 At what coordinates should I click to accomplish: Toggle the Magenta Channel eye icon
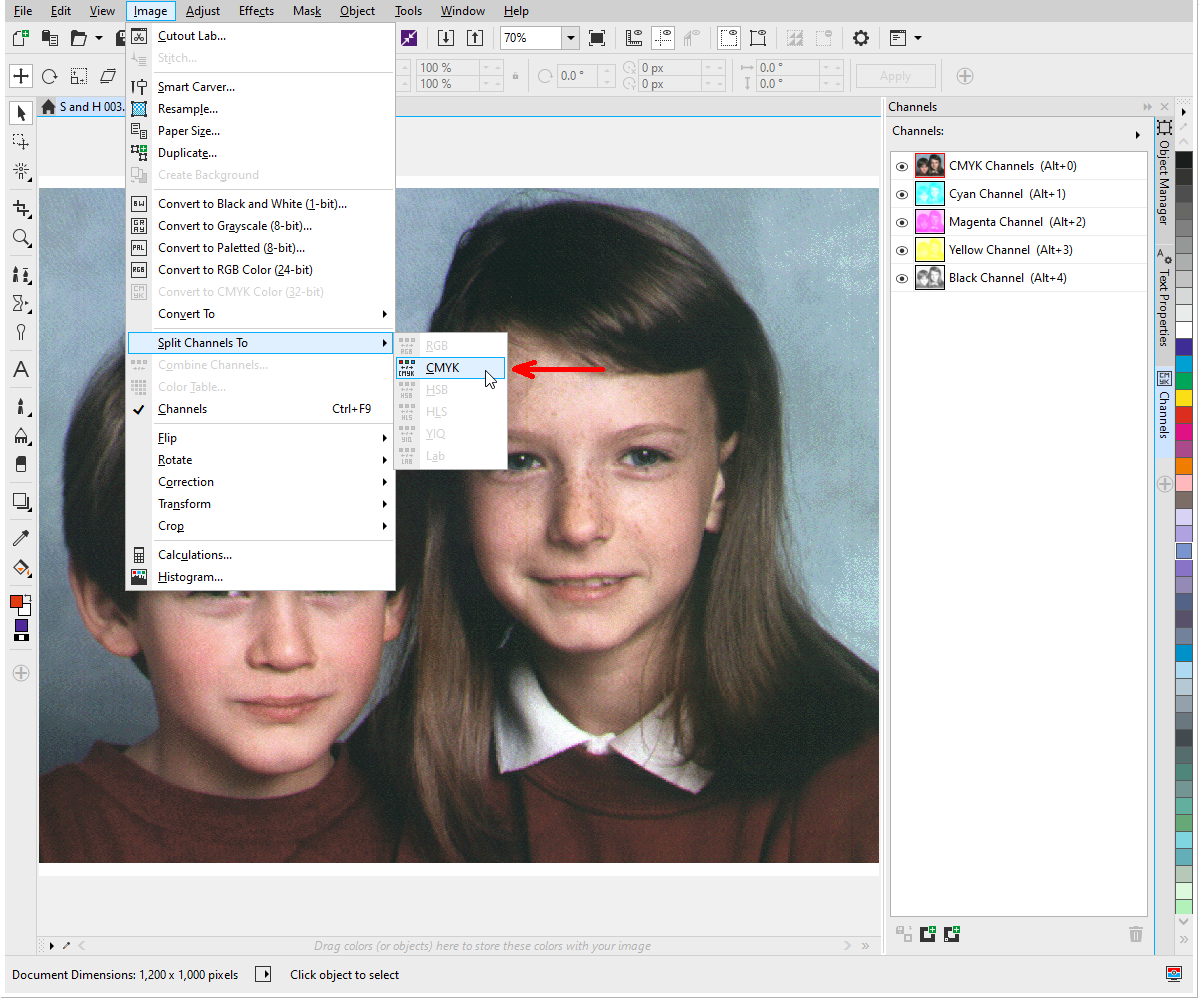coord(901,222)
